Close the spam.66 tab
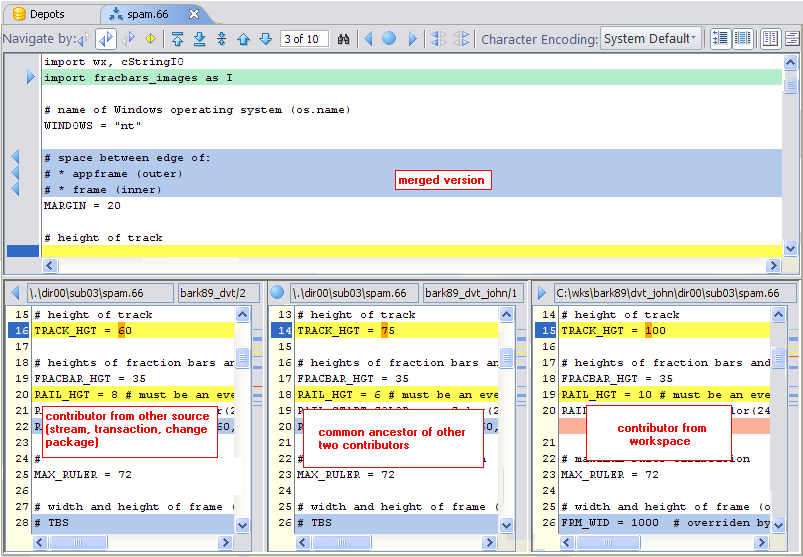 [194, 14]
